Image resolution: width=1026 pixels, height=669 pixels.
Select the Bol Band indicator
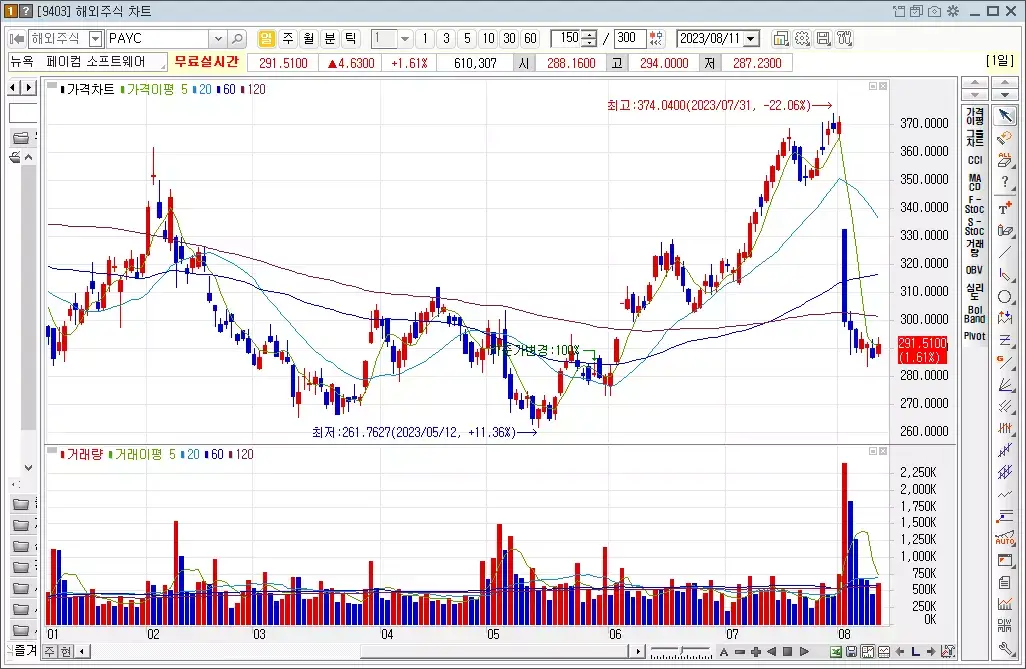[974, 314]
